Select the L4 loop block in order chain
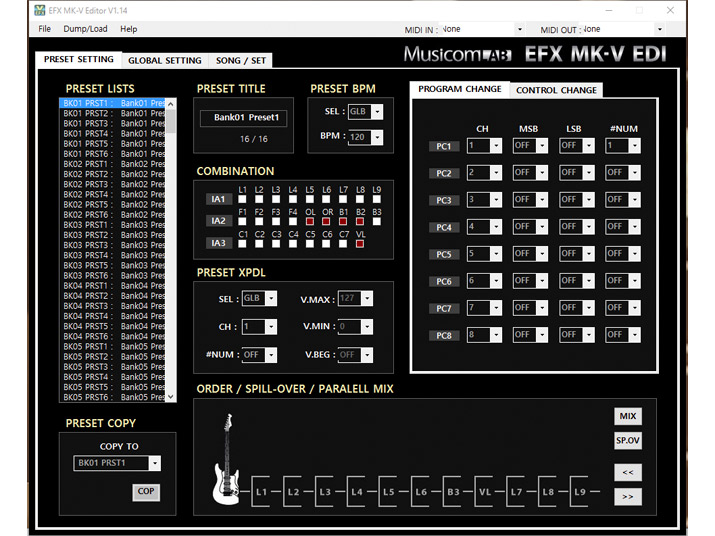Image resolution: width=715 pixels, height=536 pixels. 356,492
